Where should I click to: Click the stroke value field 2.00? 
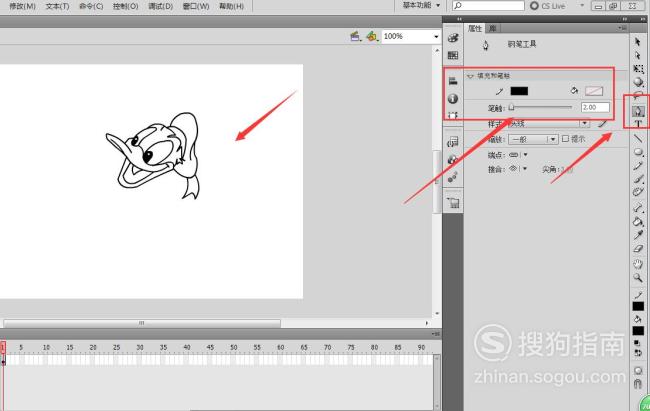[595, 107]
